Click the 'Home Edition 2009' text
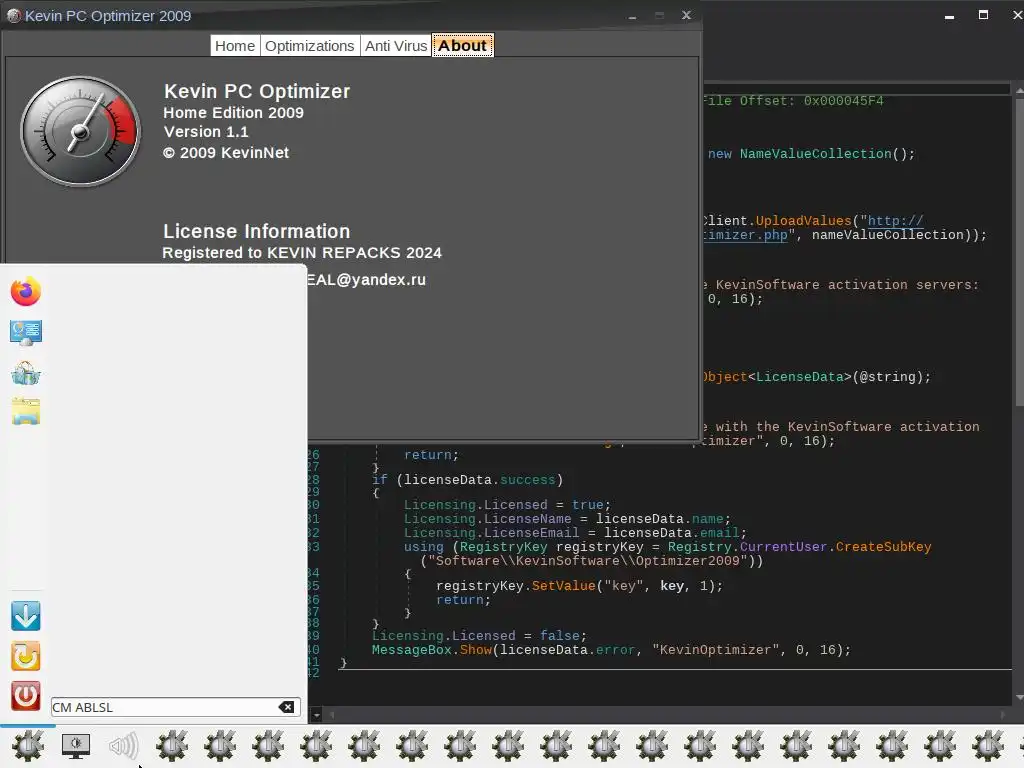 [233, 112]
